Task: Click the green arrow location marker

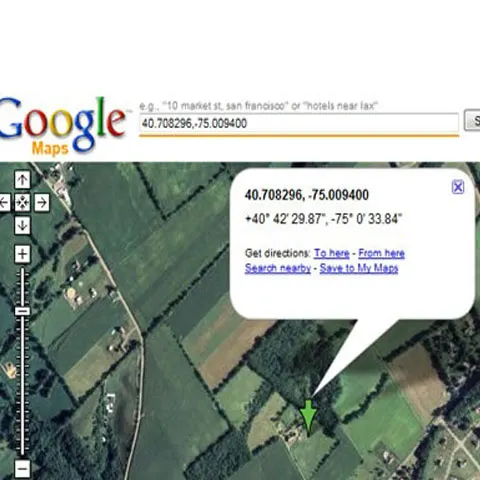Action: 309,418
